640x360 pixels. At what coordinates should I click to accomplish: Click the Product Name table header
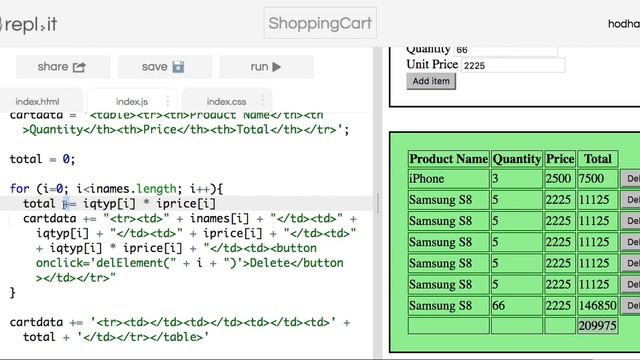point(449,159)
